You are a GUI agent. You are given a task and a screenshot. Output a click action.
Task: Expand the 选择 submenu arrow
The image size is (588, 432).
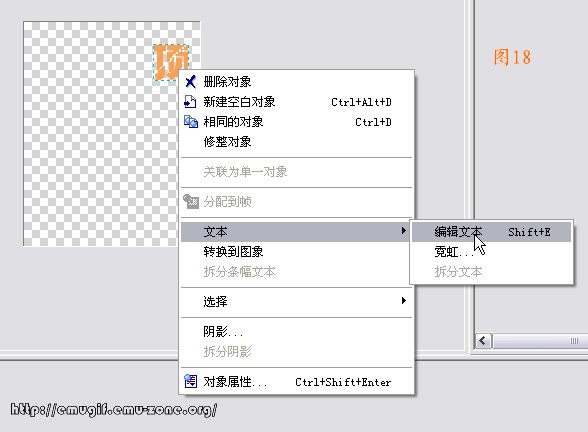click(404, 300)
